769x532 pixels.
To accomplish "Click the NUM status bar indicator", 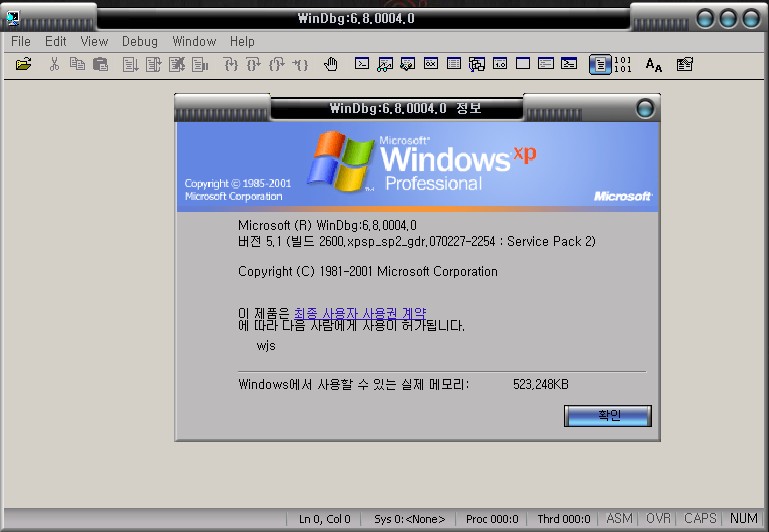I will tap(743, 519).
